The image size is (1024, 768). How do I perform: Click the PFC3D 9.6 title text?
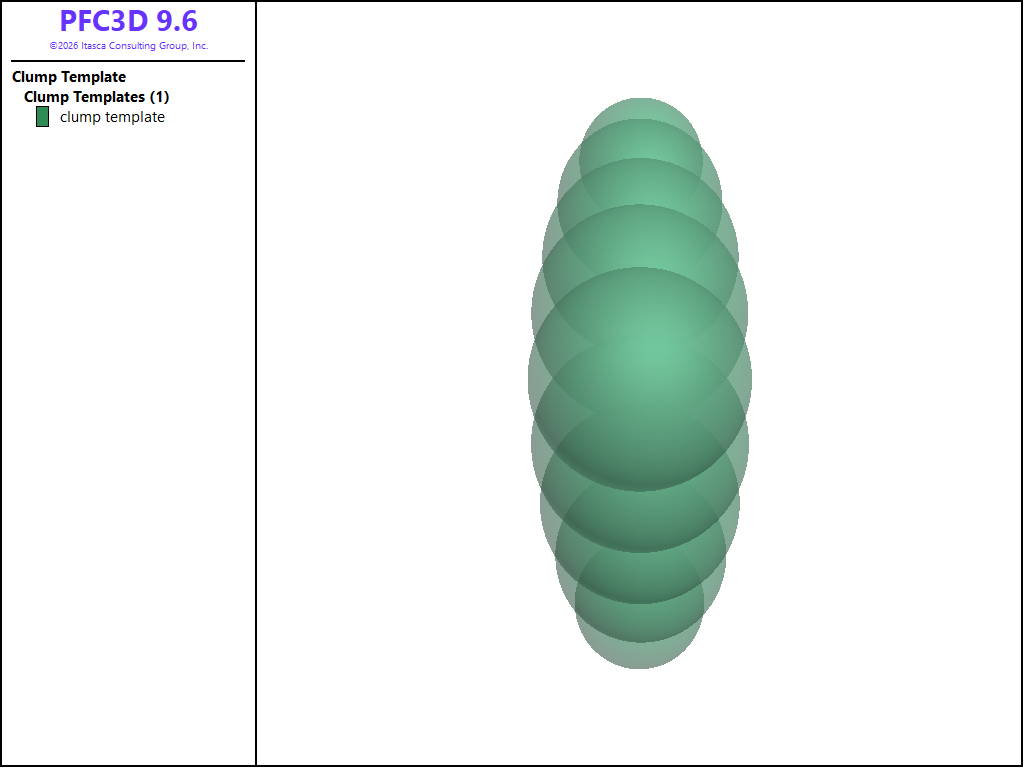(128, 21)
